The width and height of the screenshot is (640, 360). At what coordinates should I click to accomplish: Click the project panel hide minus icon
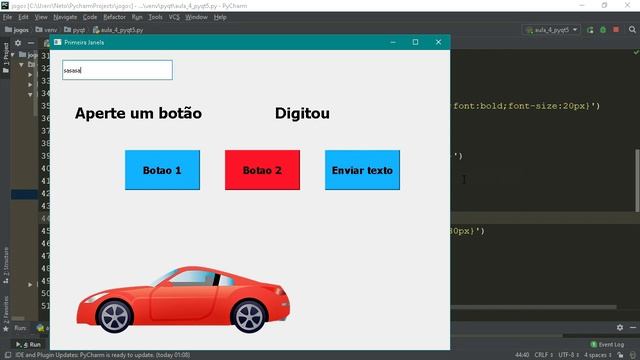[31, 43]
